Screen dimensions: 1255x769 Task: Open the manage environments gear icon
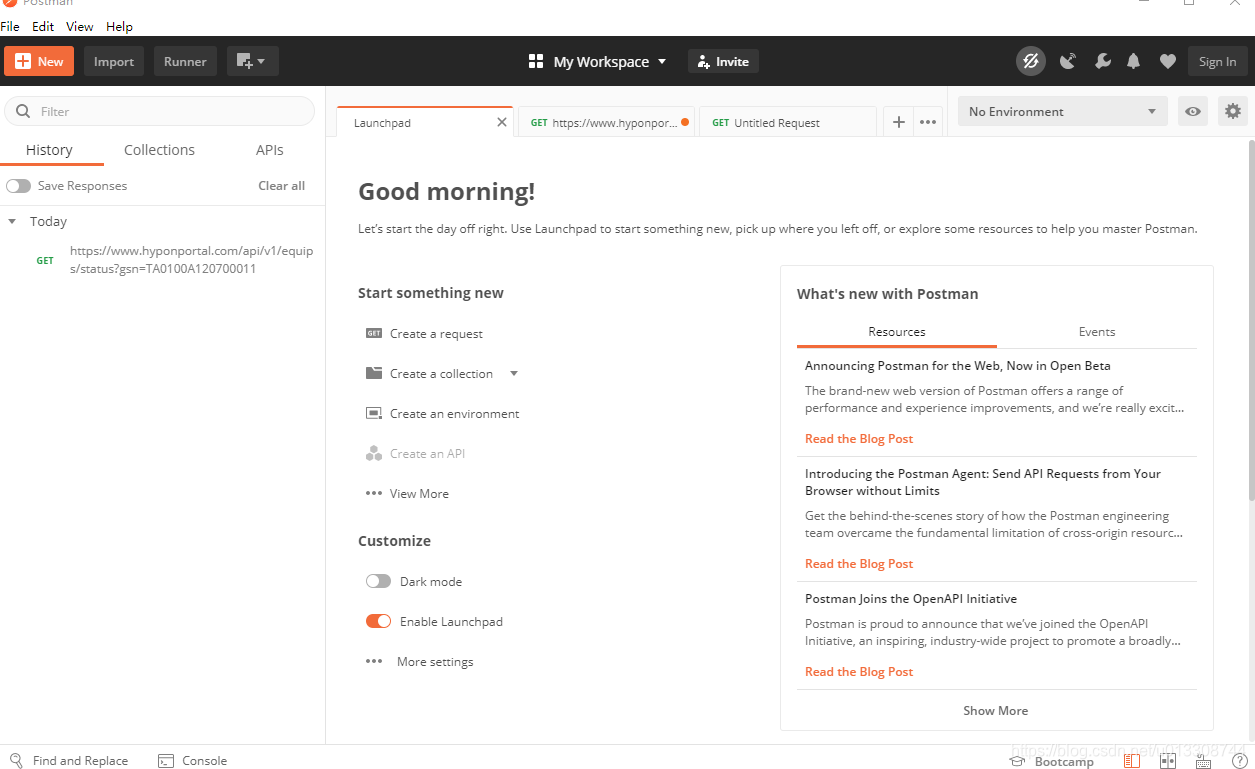pyautogui.click(x=1233, y=111)
